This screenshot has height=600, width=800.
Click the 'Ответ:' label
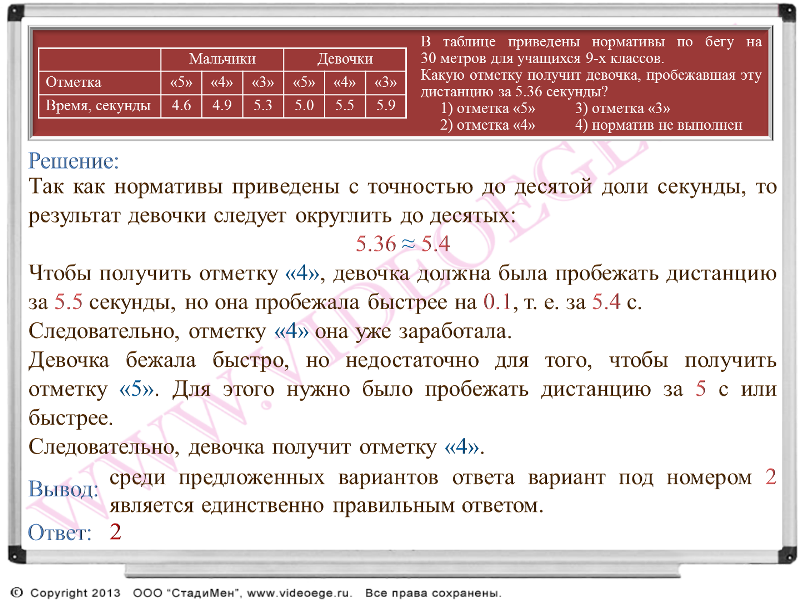(x=60, y=533)
